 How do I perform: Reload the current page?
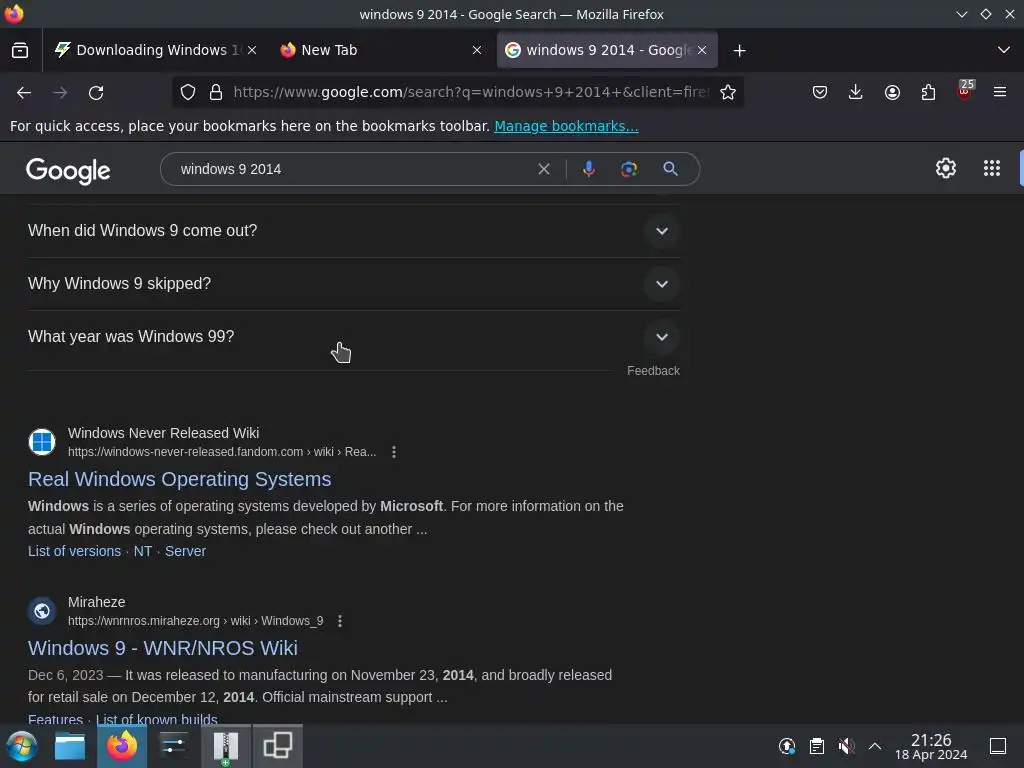click(96, 93)
